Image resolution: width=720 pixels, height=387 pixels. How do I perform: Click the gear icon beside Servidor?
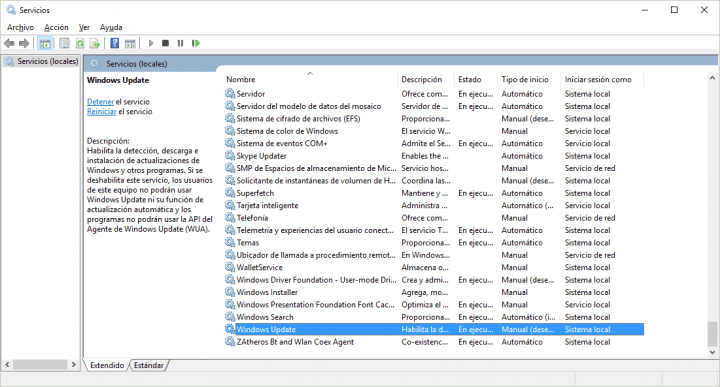pos(230,94)
